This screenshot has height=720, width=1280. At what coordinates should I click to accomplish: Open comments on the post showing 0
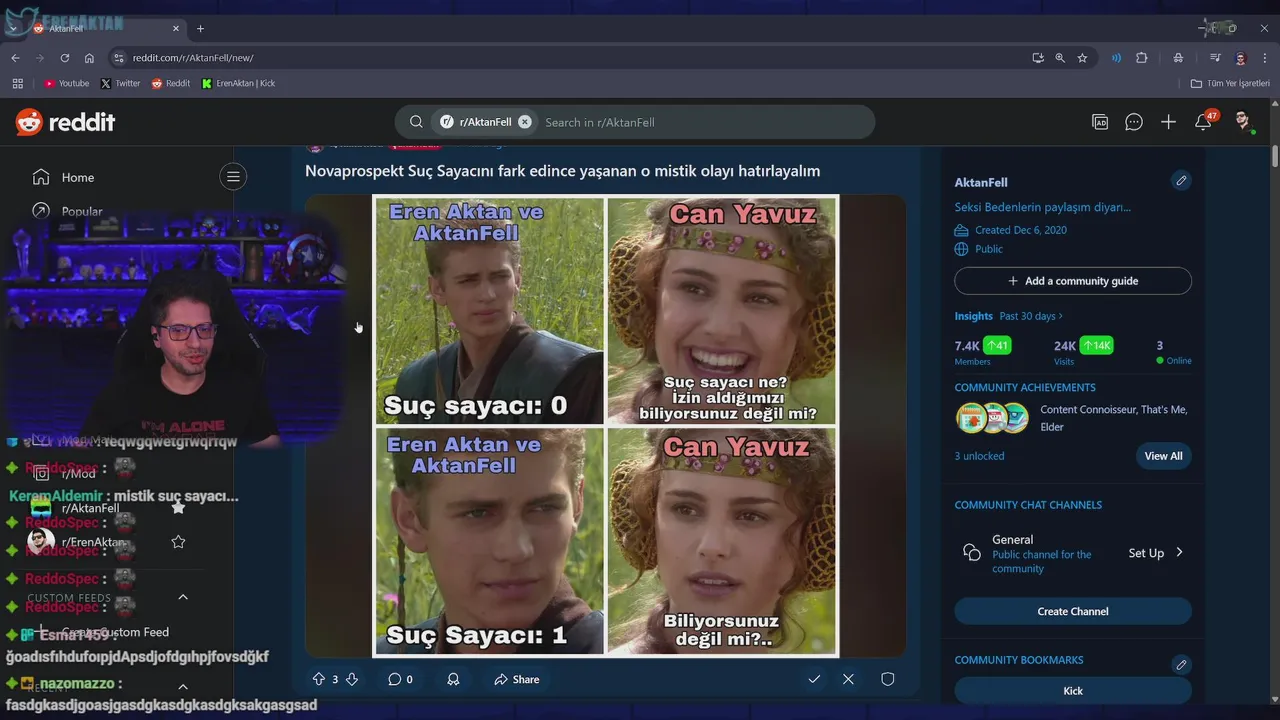pyautogui.click(x=400, y=679)
